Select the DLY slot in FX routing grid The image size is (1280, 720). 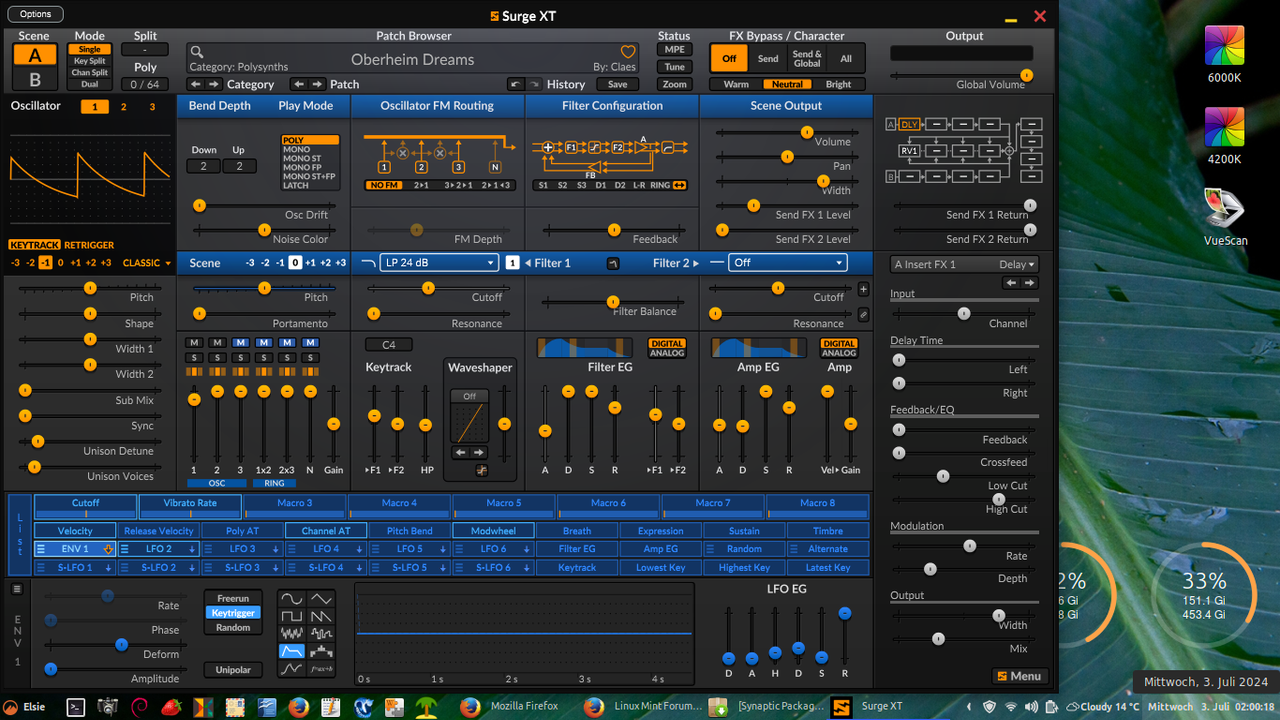[x=909, y=124]
